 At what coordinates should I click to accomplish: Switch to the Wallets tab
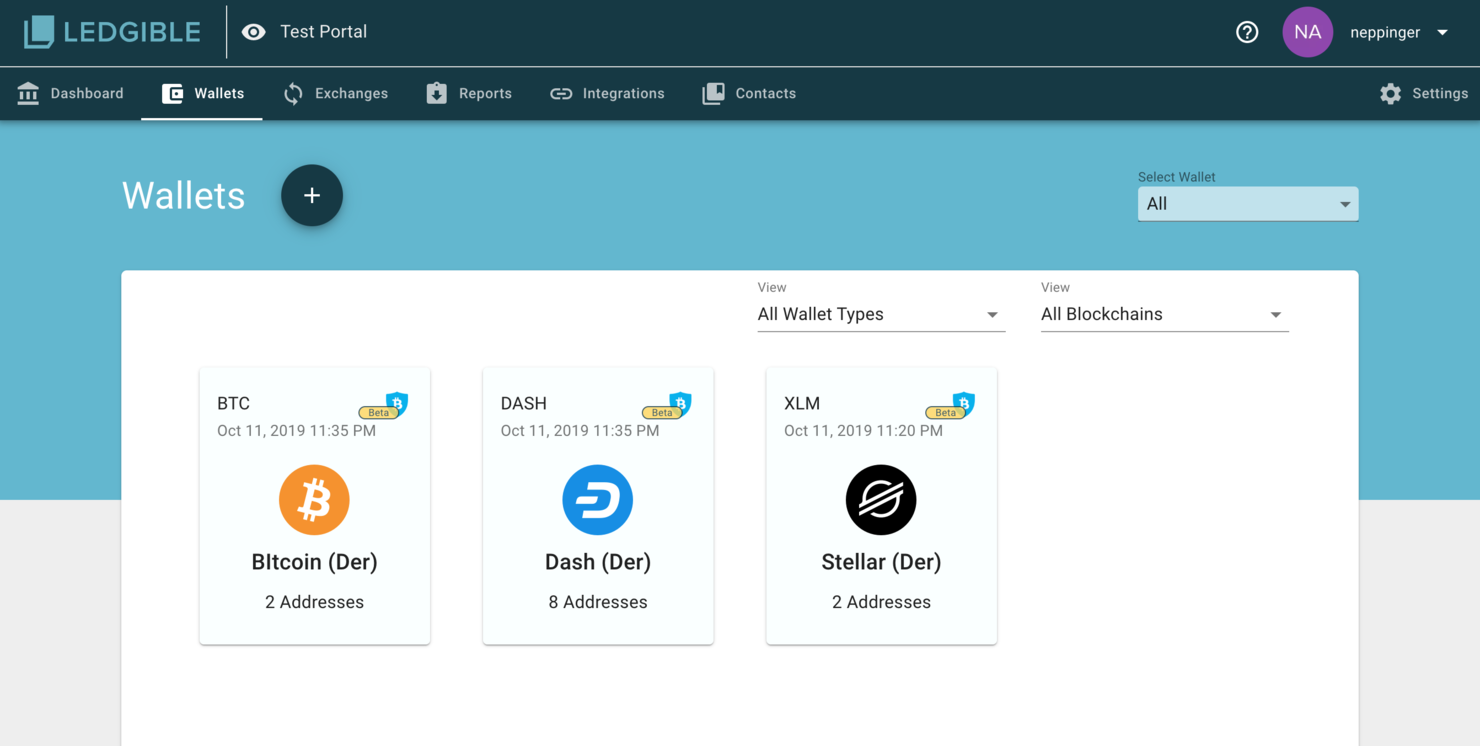coord(202,93)
